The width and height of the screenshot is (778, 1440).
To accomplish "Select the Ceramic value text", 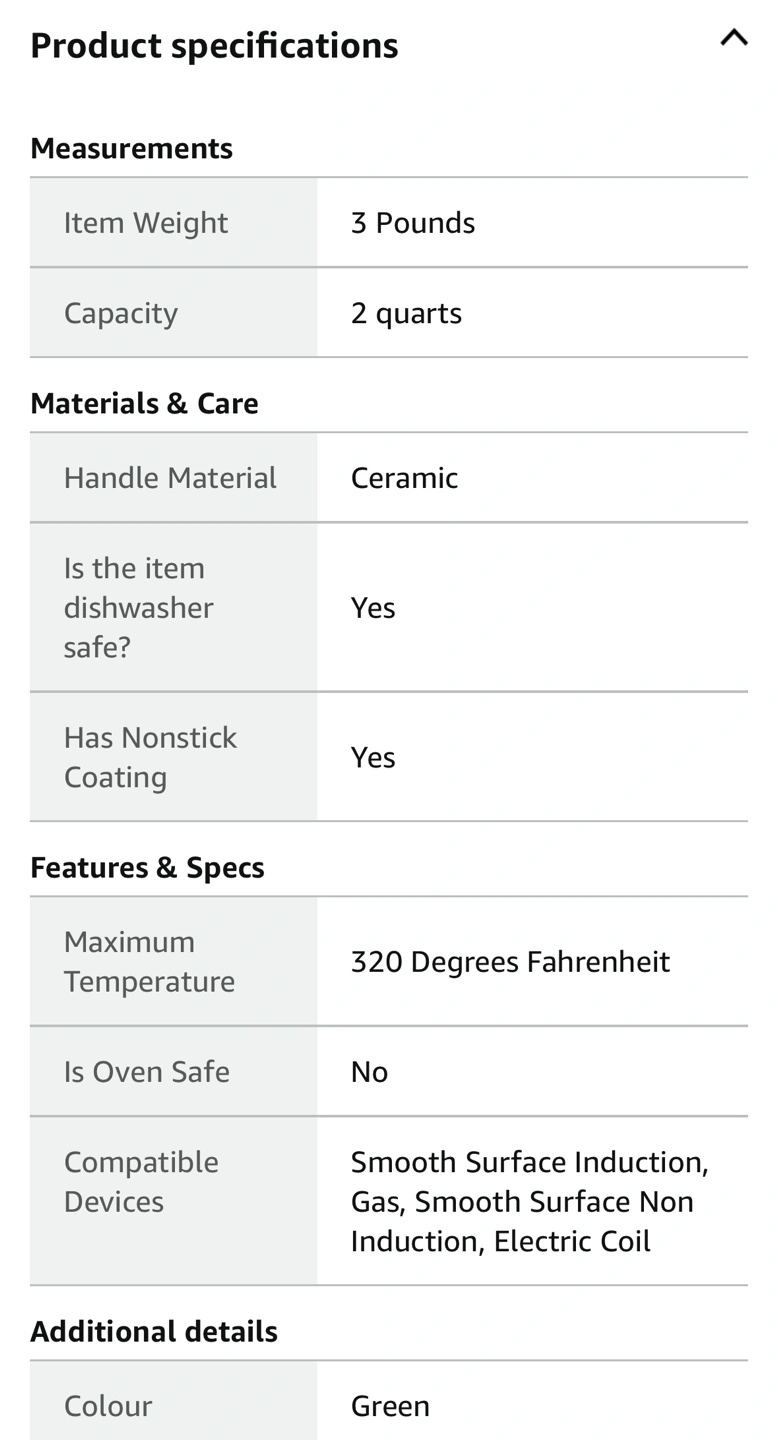I will [404, 478].
